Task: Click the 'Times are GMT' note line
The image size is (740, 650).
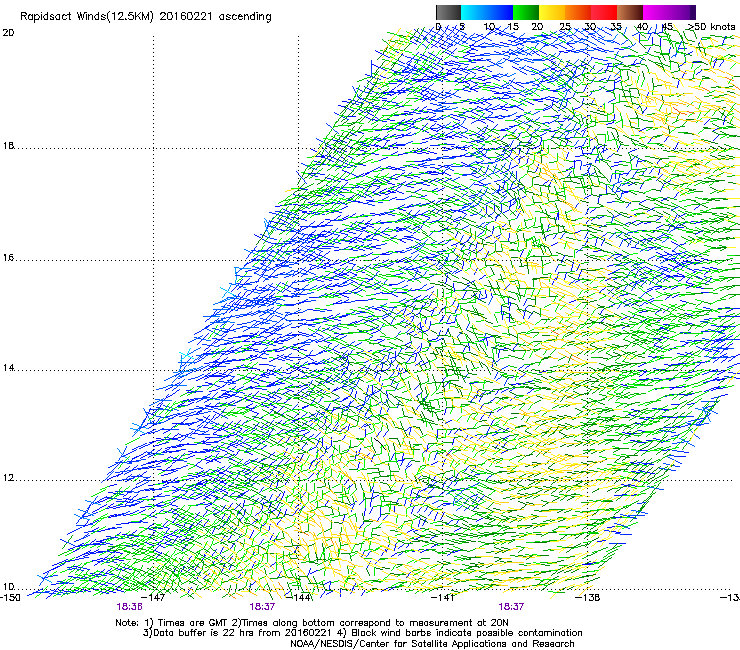Action: pyautogui.click(x=311, y=623)
